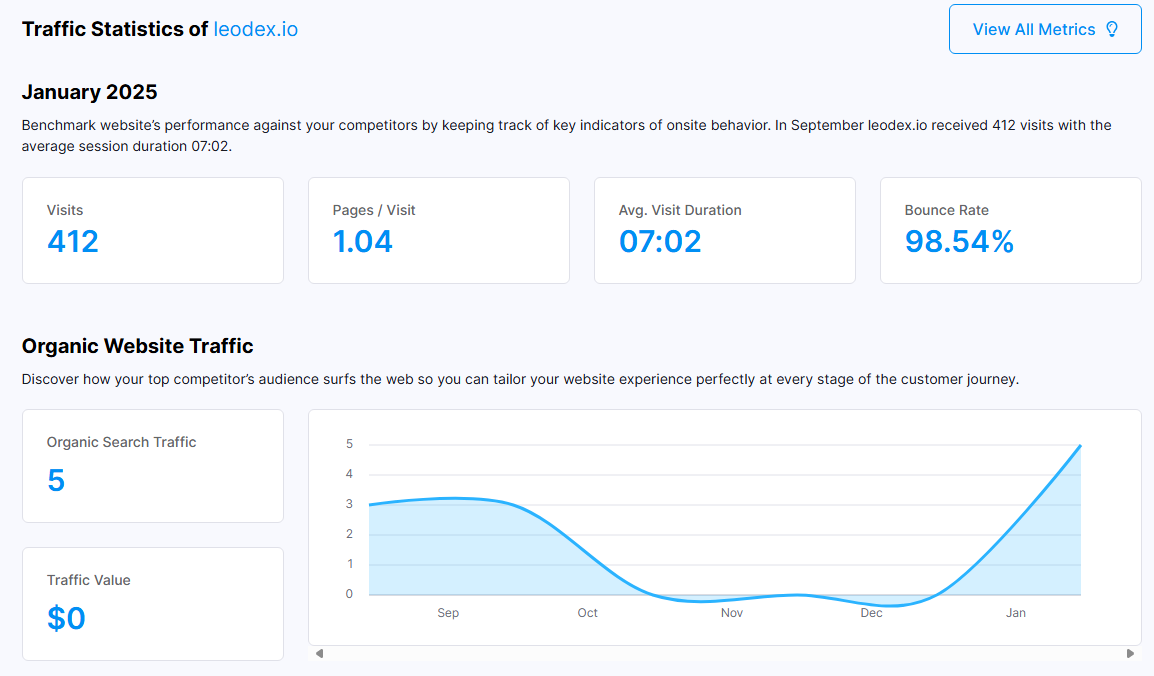Click the Traffic Value $0 card
This screenshot has width=1154, height=676.
point(153,604)
